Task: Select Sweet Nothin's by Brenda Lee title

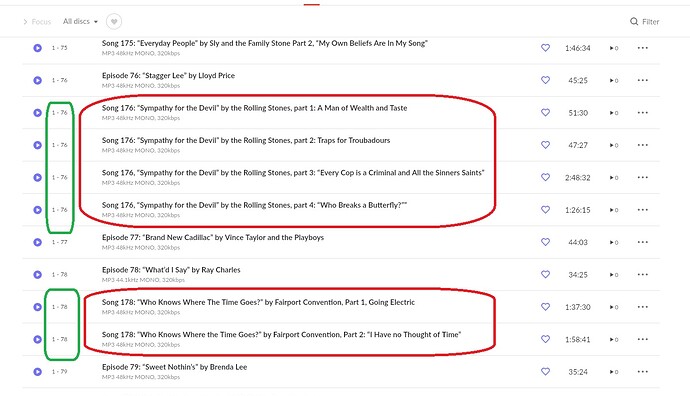Action: (174, 367)
